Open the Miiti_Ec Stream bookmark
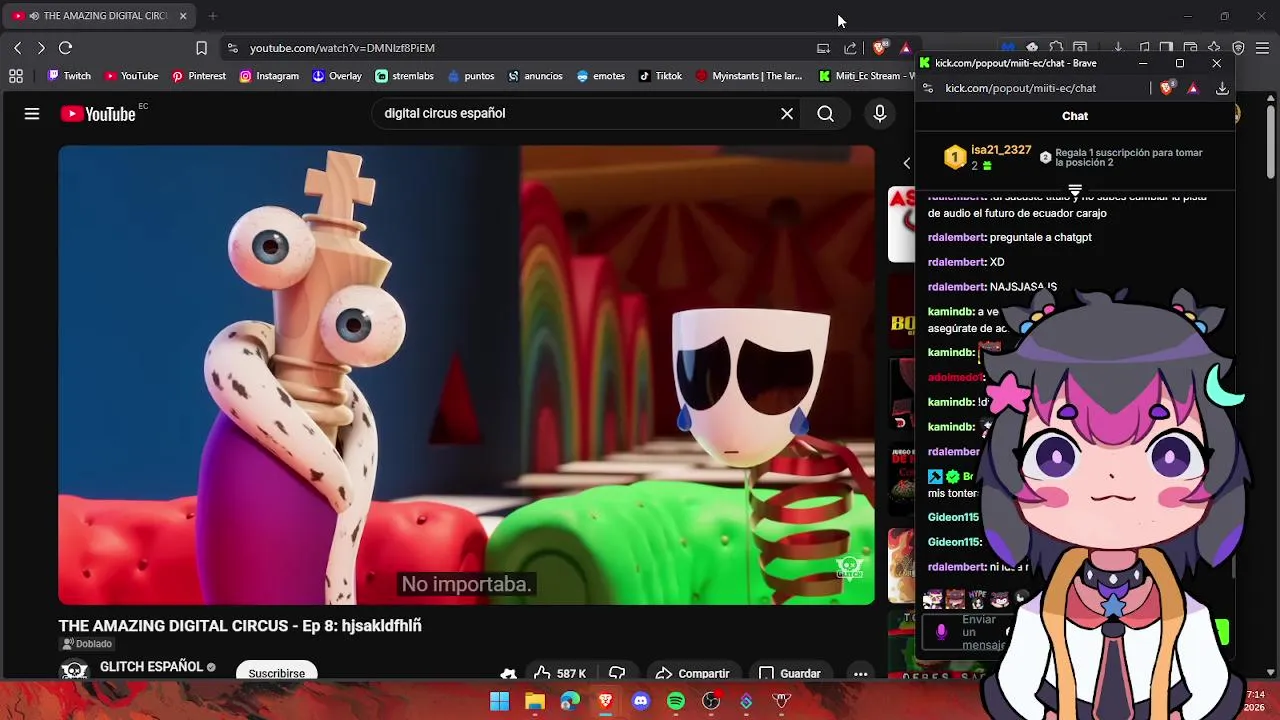Image resolution: width=1280 pixels, height=720 pixels. [864, 76]
